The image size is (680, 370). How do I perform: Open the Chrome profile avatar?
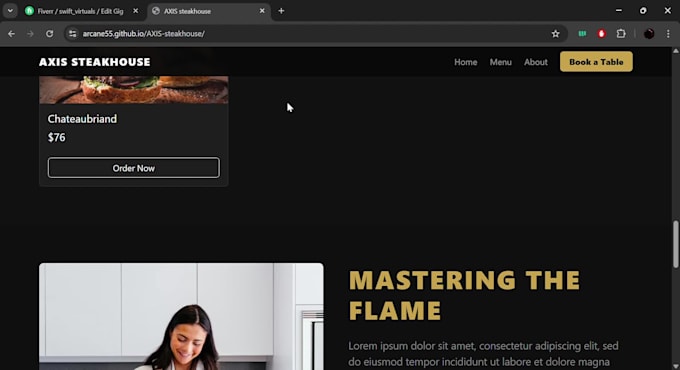click(649, 33)
